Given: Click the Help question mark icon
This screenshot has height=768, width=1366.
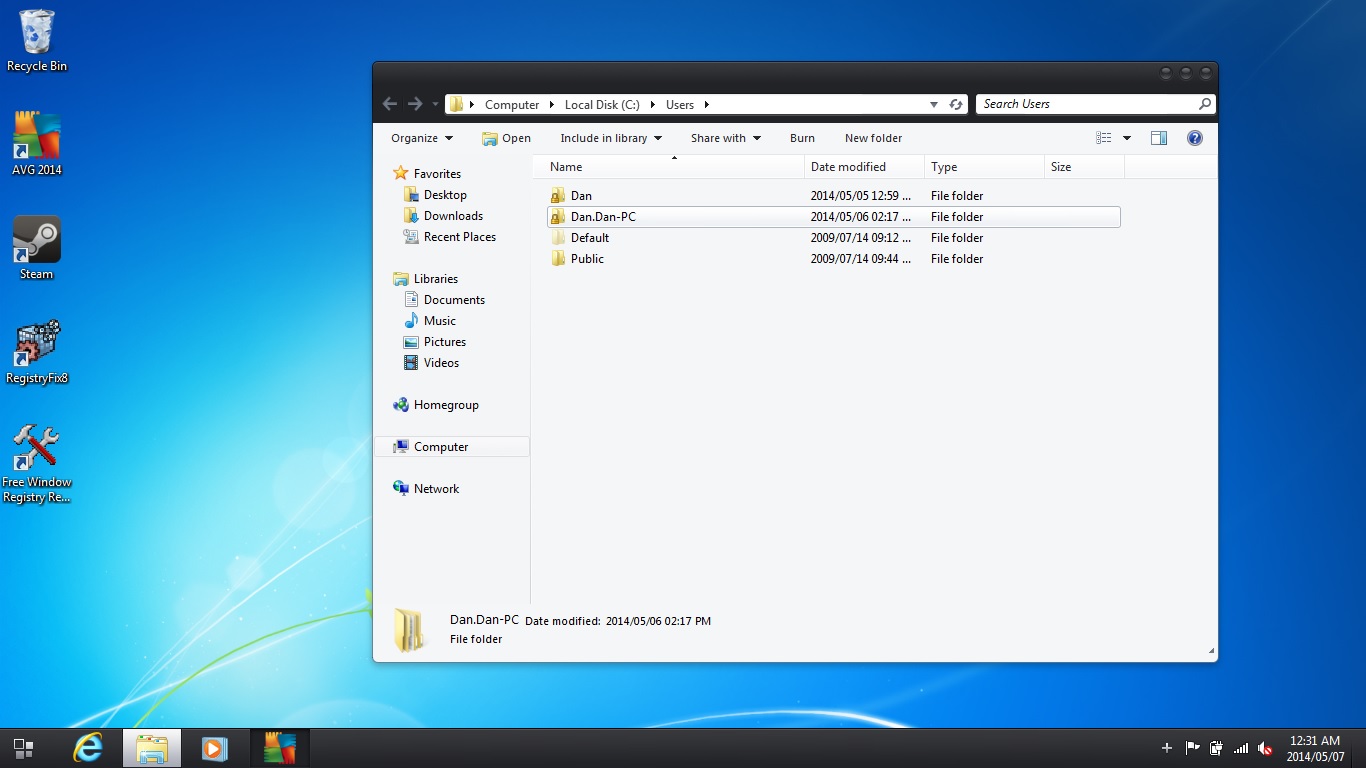Looking at the screenshot, I should click(x=1194, y=138).
